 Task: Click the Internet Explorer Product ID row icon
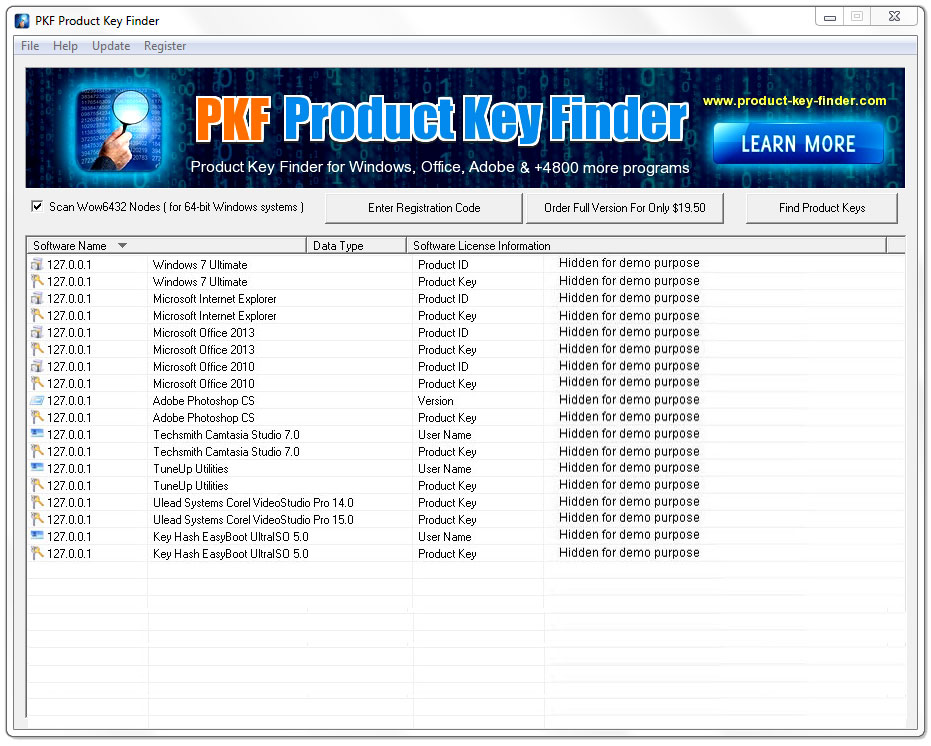(37, 298)
